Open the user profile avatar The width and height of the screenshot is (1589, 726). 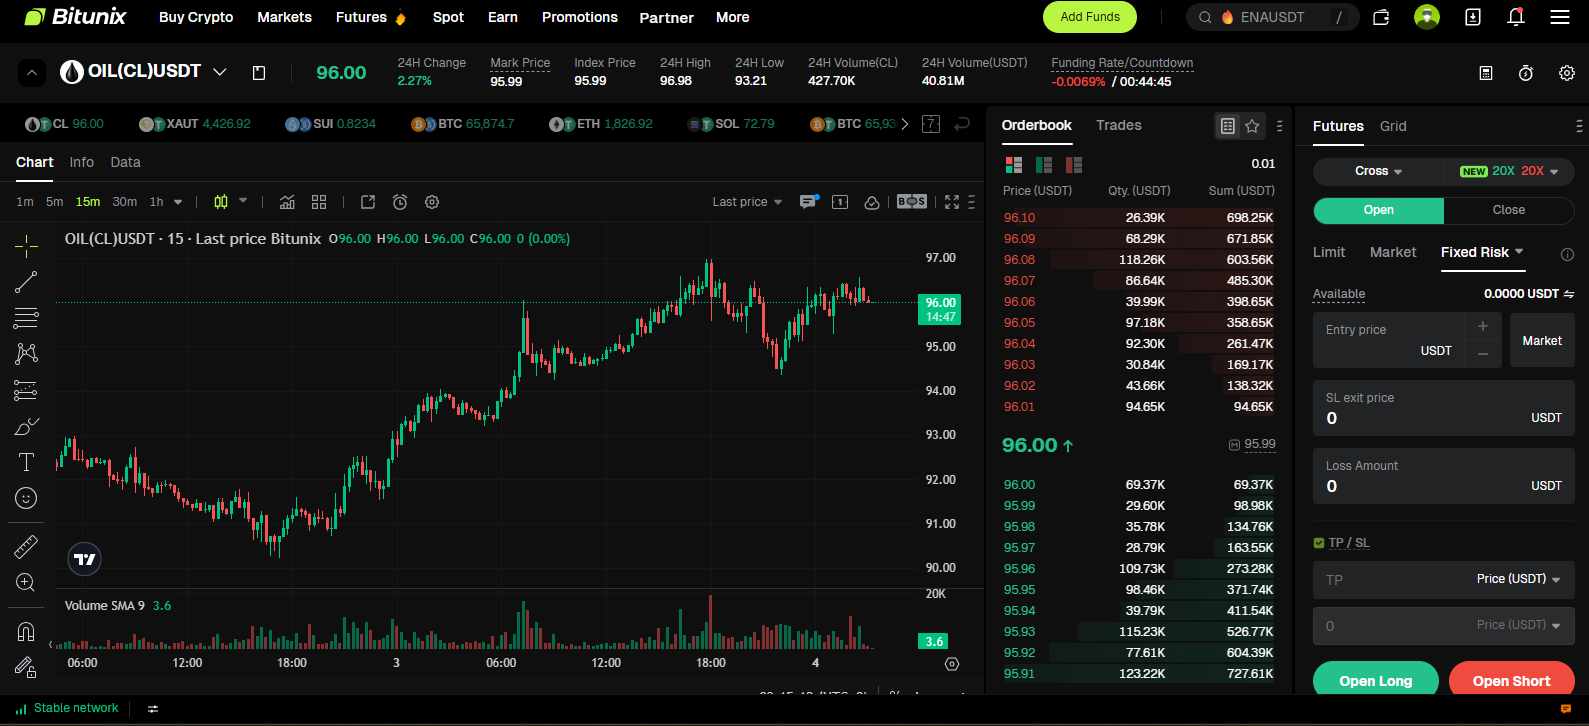(x=1427, y=17)
